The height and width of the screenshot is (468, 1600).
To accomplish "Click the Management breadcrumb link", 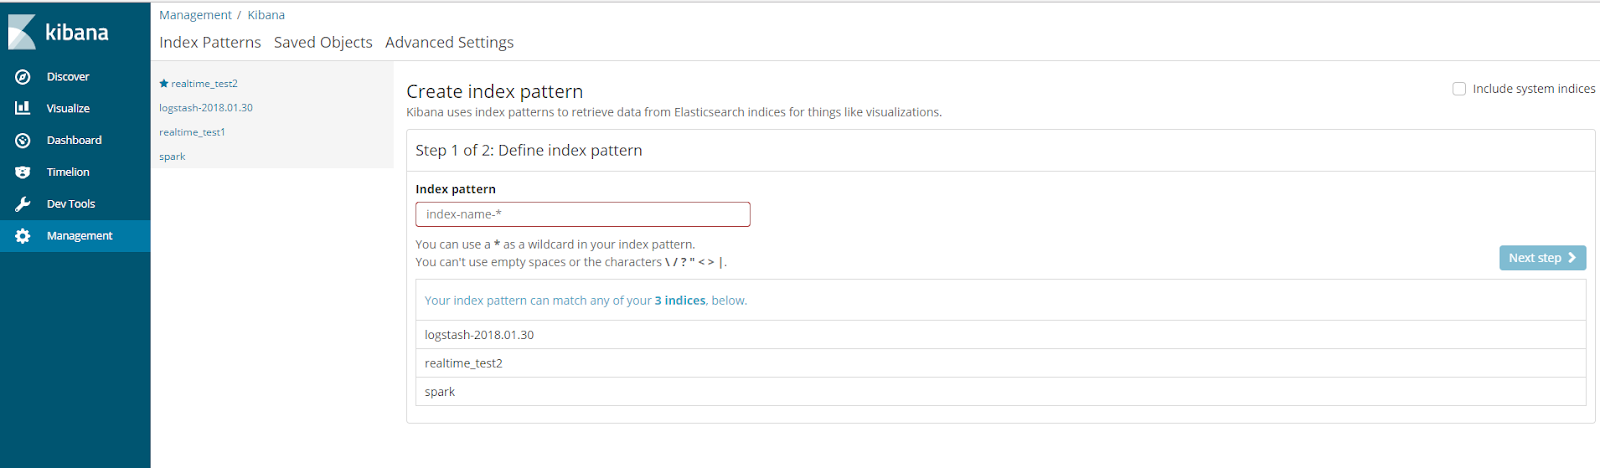I will click(x=195, y=15).
